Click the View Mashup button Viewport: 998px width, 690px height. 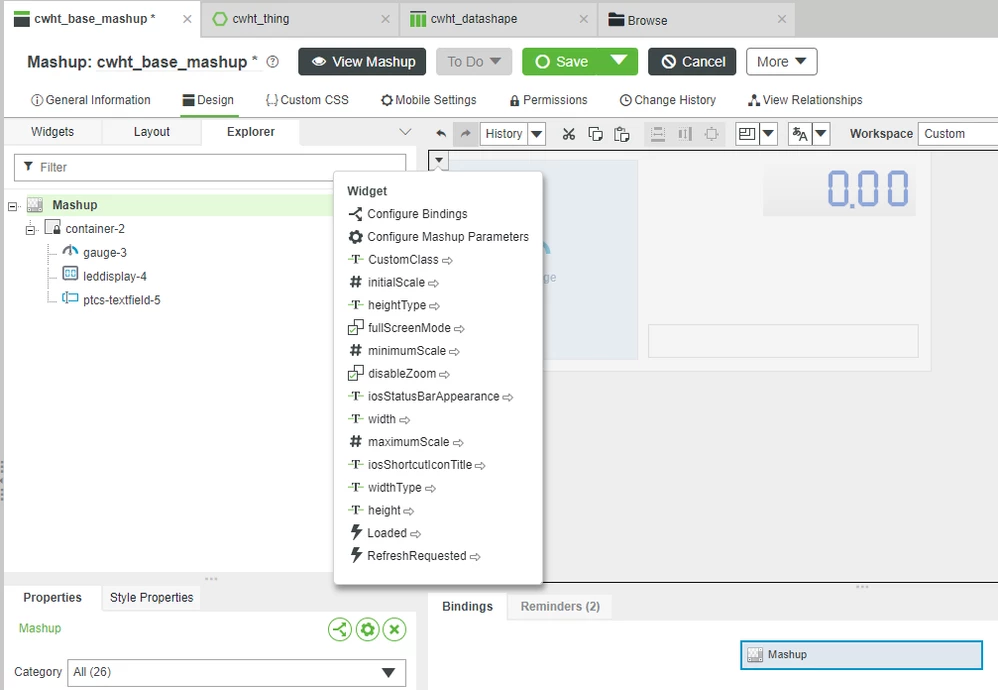tap(362, 61)
